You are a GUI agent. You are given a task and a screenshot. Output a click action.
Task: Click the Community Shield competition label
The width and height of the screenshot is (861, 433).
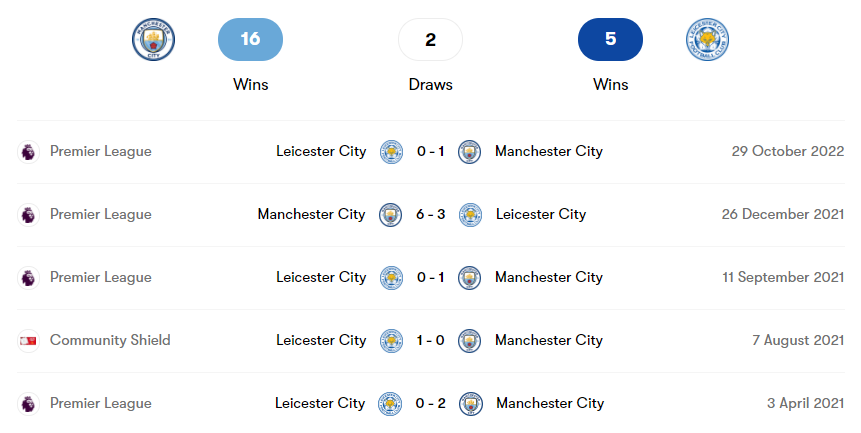pos(110,340)
